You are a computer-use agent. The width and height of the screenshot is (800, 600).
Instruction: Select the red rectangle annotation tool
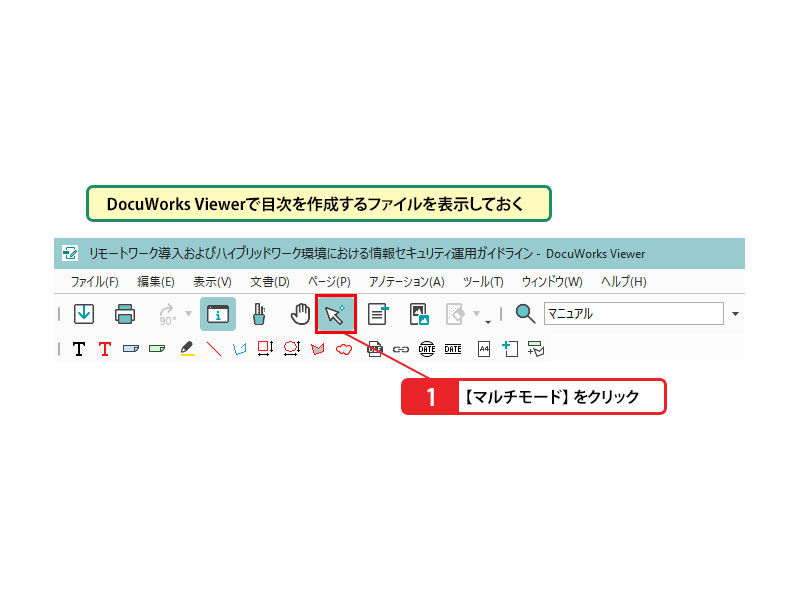coord(265,348)
